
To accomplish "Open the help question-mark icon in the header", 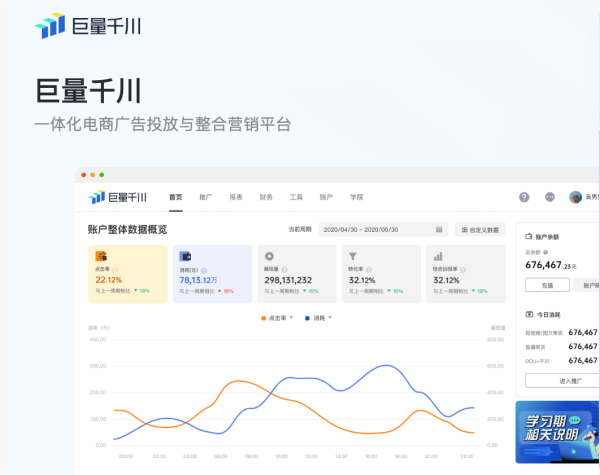I will (524, 197).
